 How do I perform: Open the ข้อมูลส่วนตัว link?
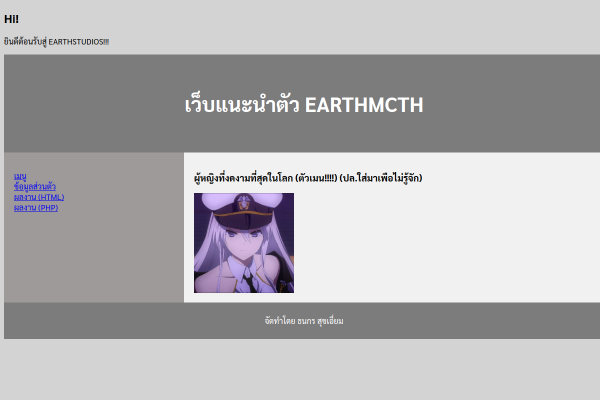(x=35, y=187)
